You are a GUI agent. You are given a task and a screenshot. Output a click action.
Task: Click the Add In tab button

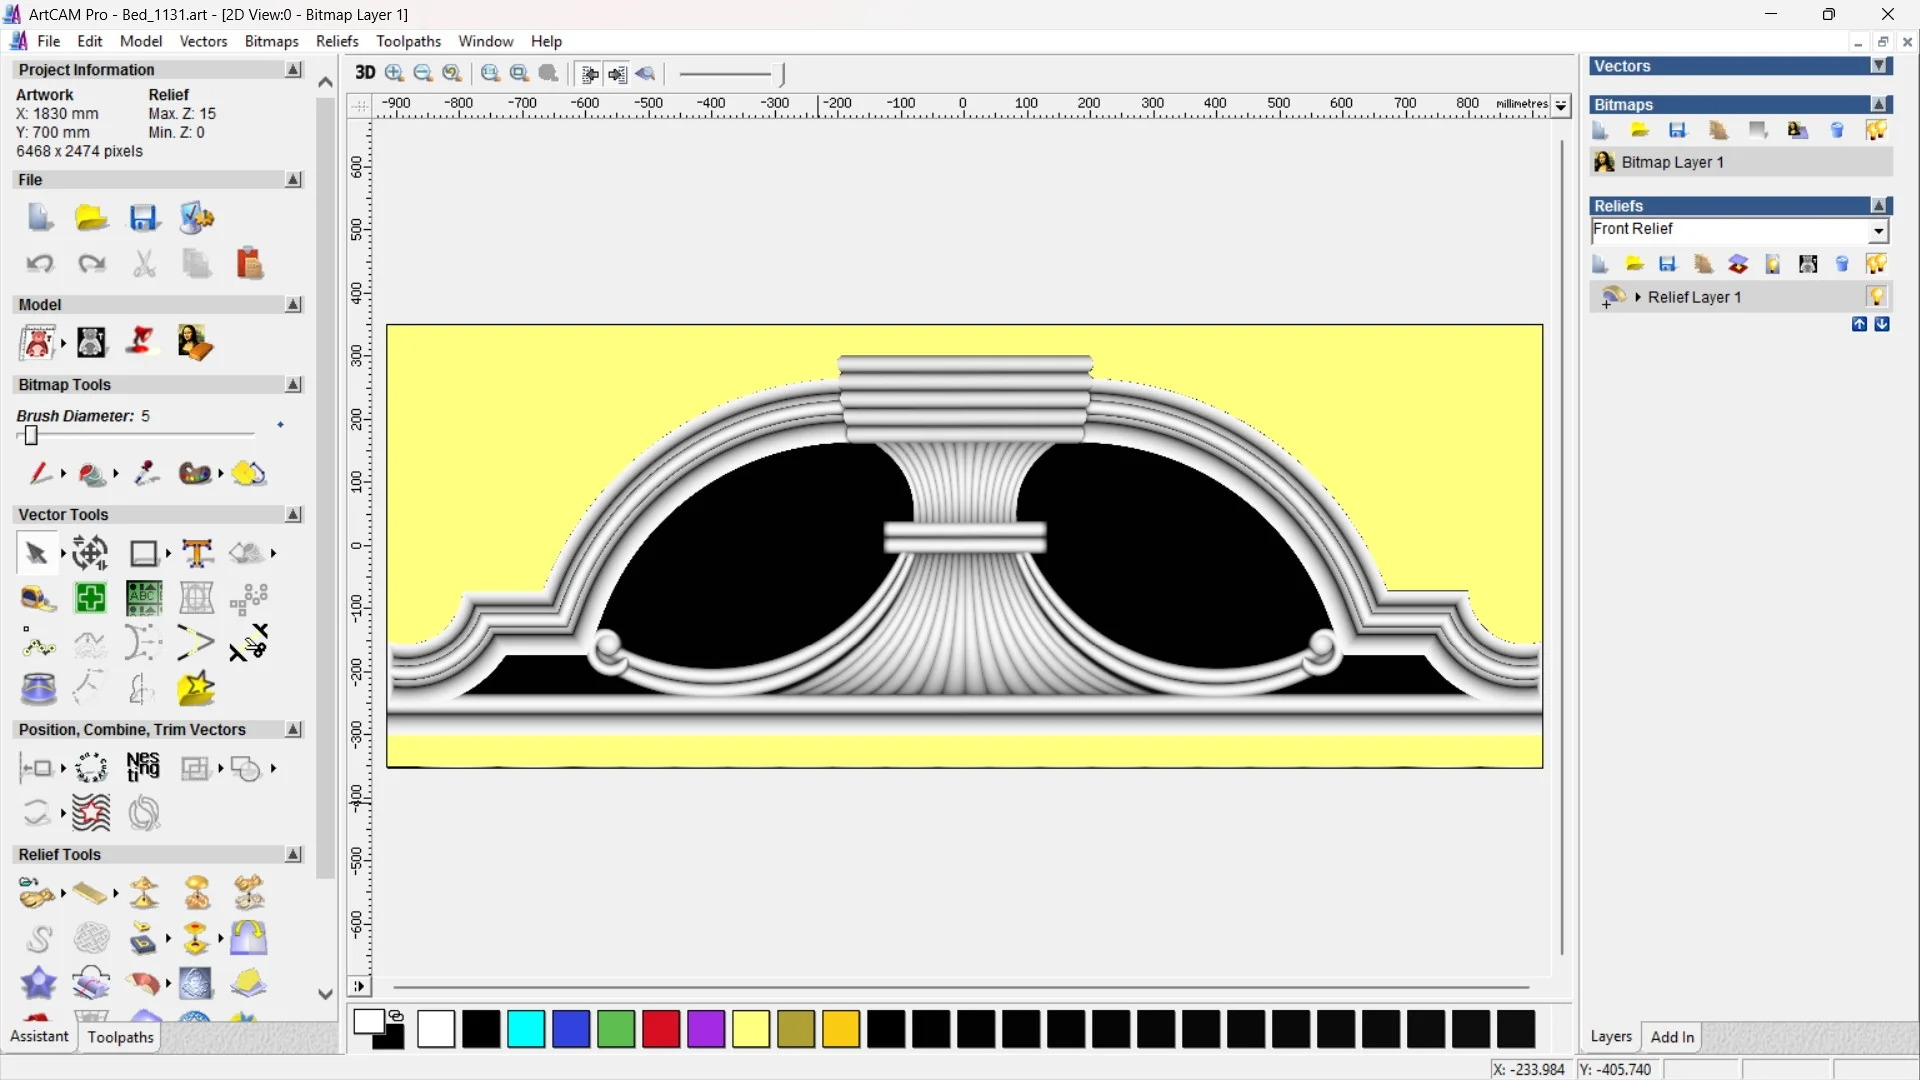tap(1672, 1037)
